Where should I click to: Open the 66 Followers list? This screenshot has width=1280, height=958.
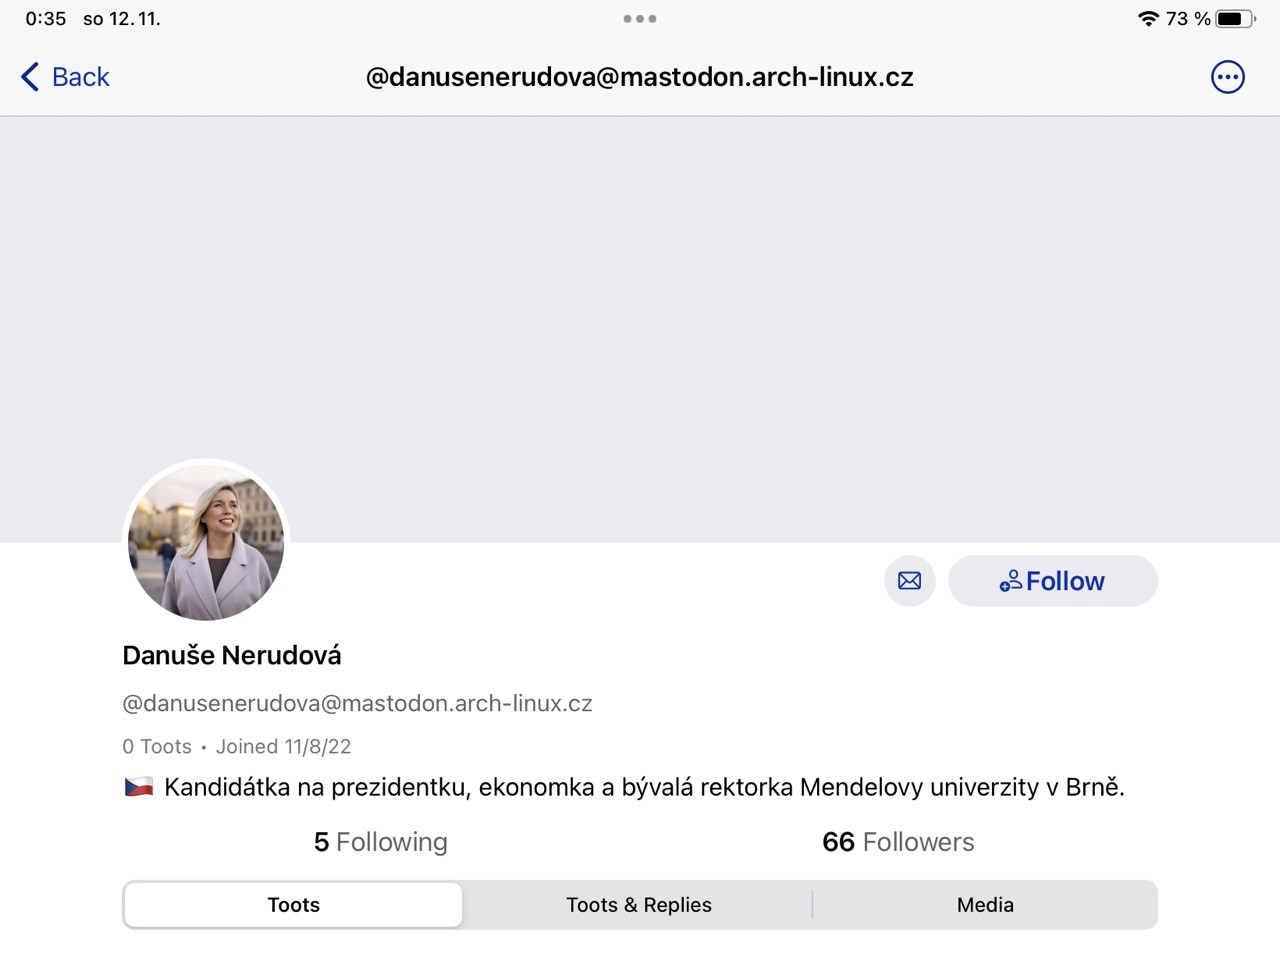pyautogui.click(x=898, y=842)
